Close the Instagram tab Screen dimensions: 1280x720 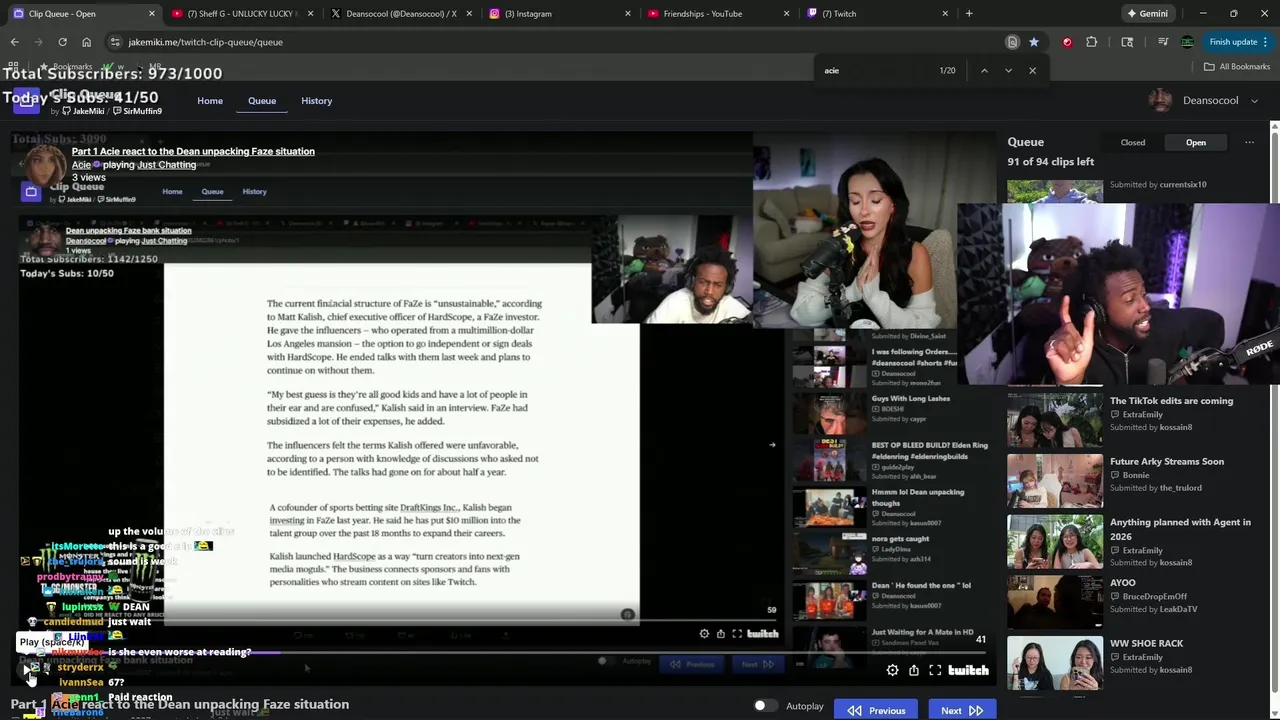pos(628,14)
